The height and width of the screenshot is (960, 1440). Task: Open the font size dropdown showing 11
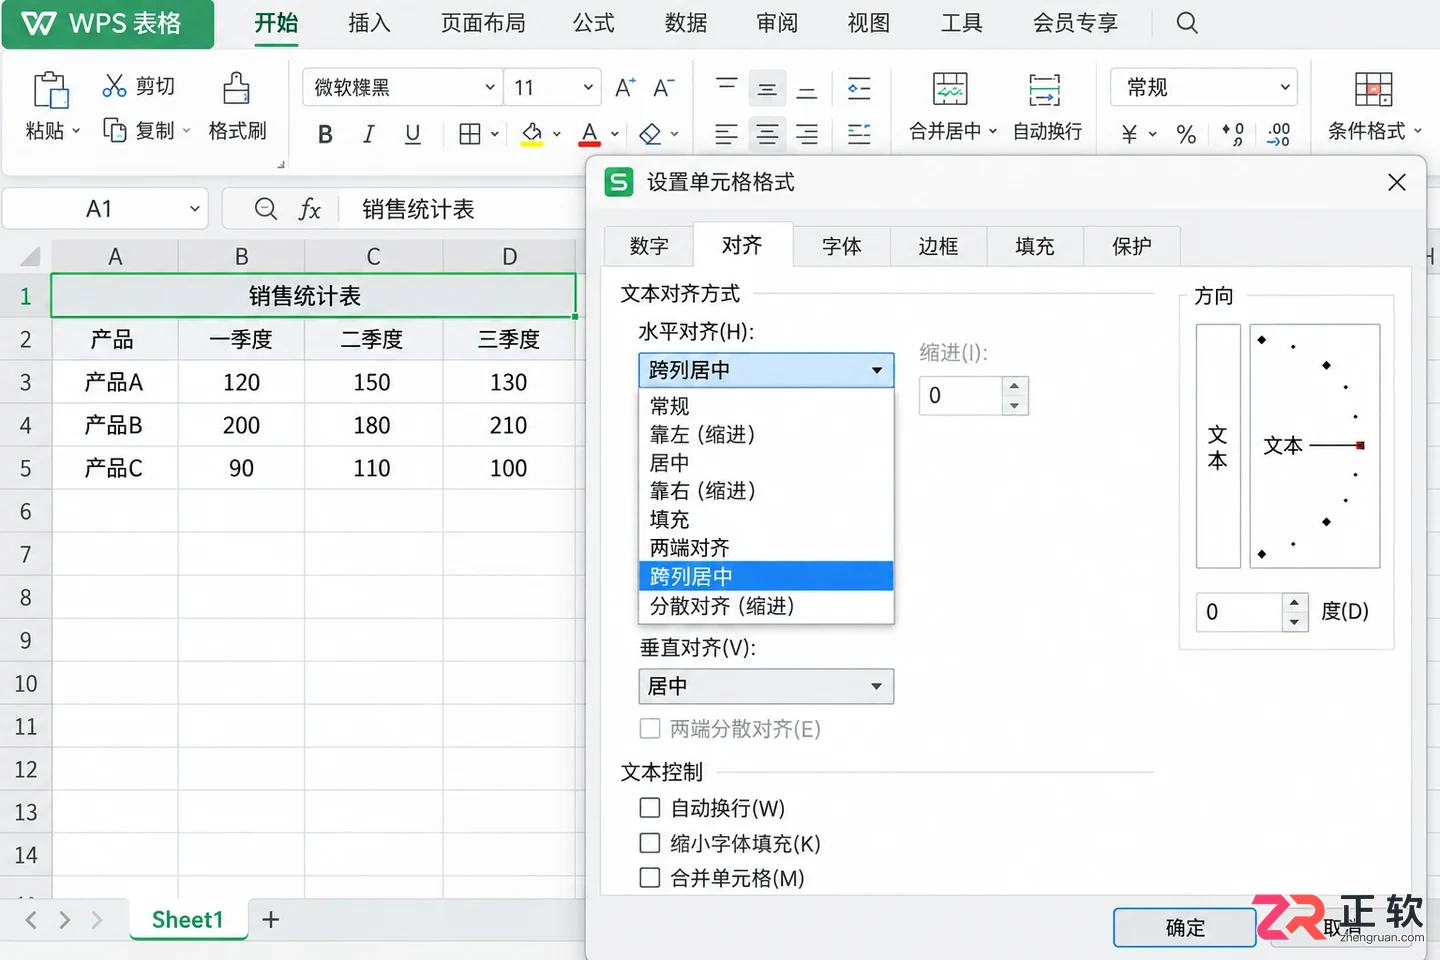coord(588,88)
